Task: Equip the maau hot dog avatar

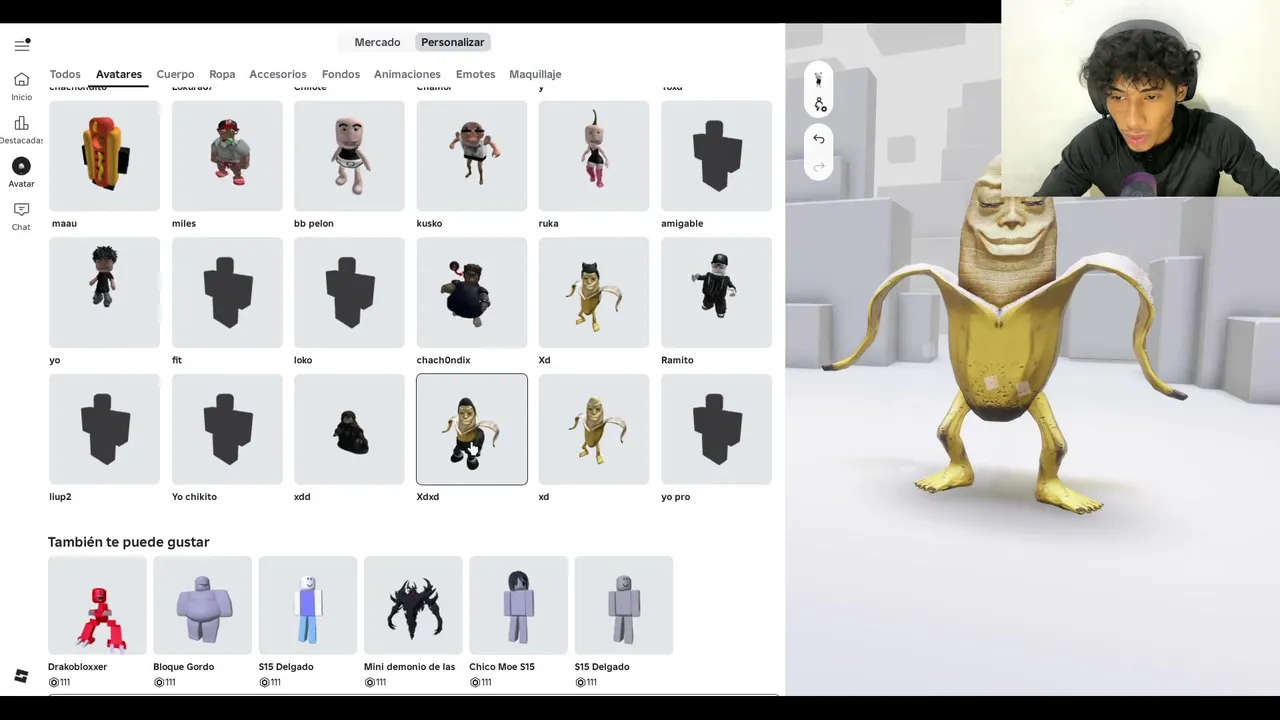Action: [104, 156]
